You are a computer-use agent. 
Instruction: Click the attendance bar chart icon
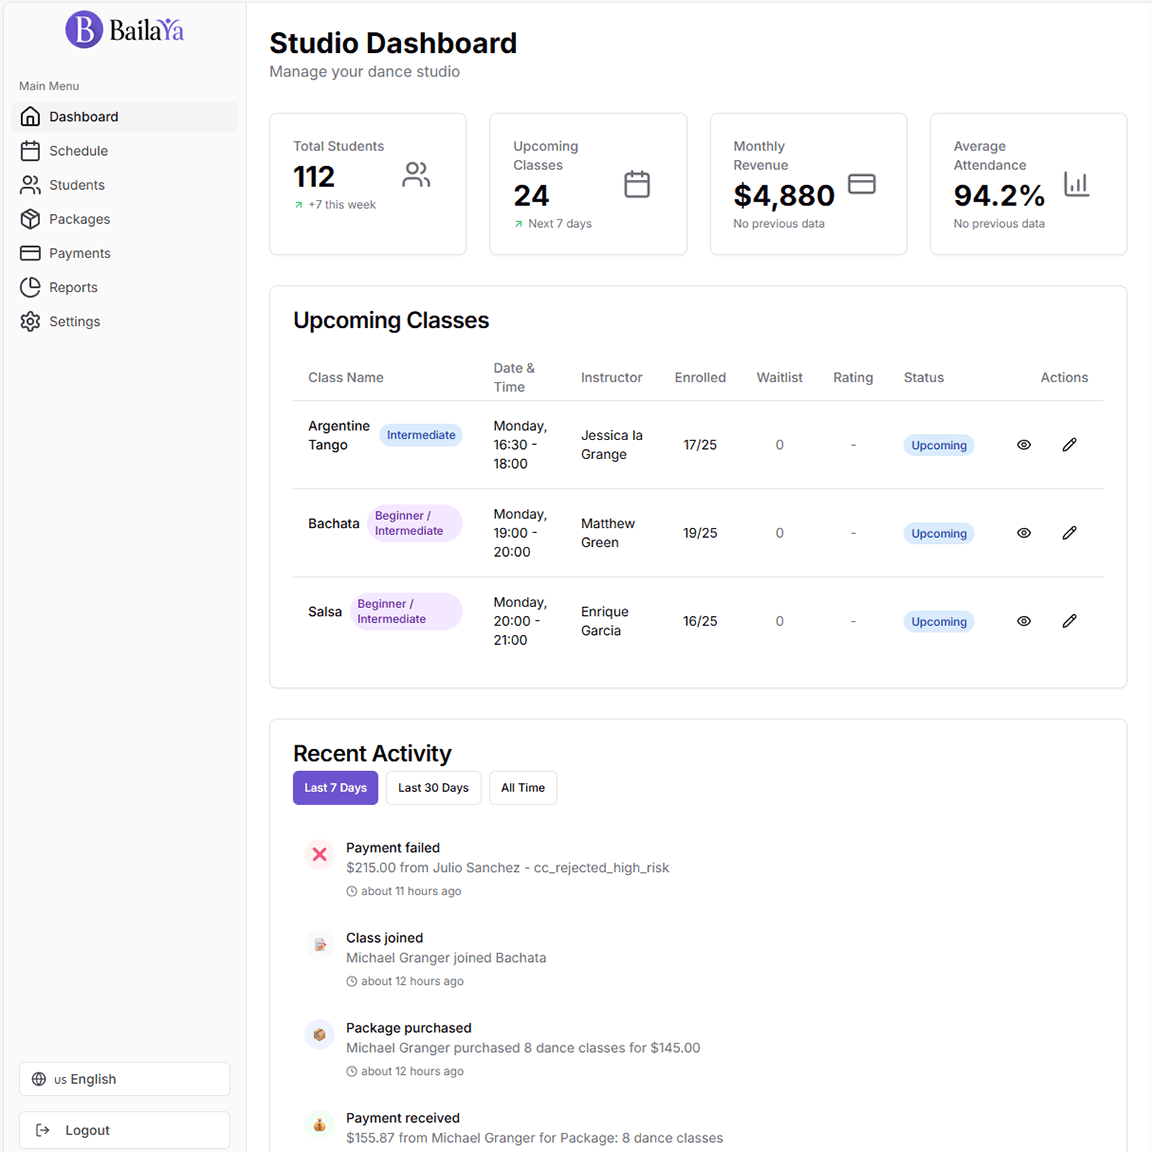[x=1076, y=184]
